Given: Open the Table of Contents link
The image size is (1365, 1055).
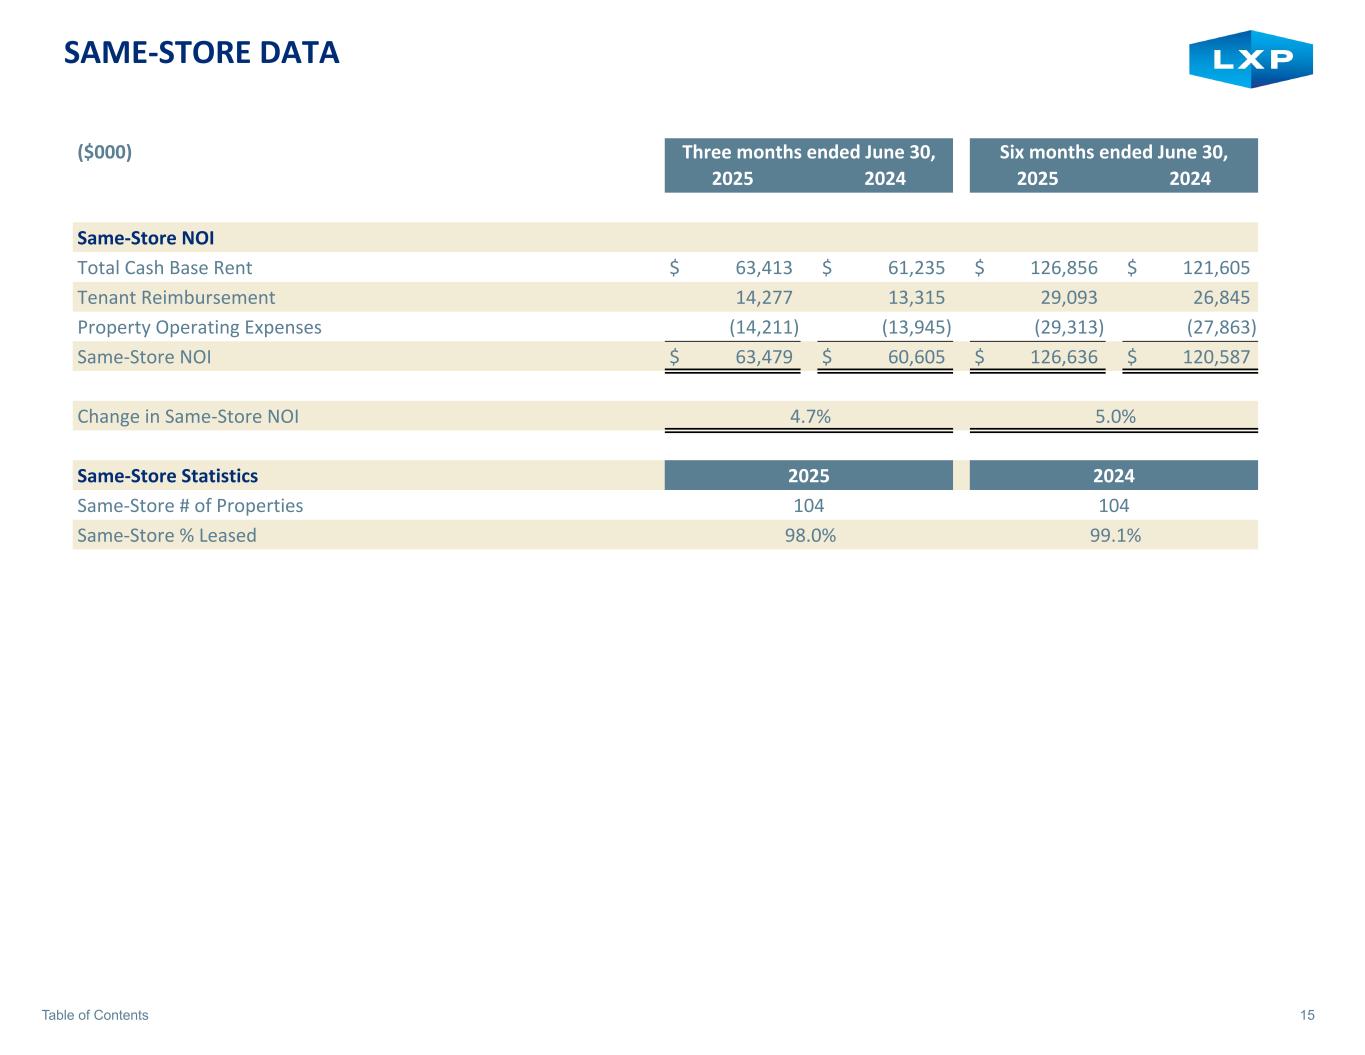Looking at the screenshot, I should point(95,1015).
